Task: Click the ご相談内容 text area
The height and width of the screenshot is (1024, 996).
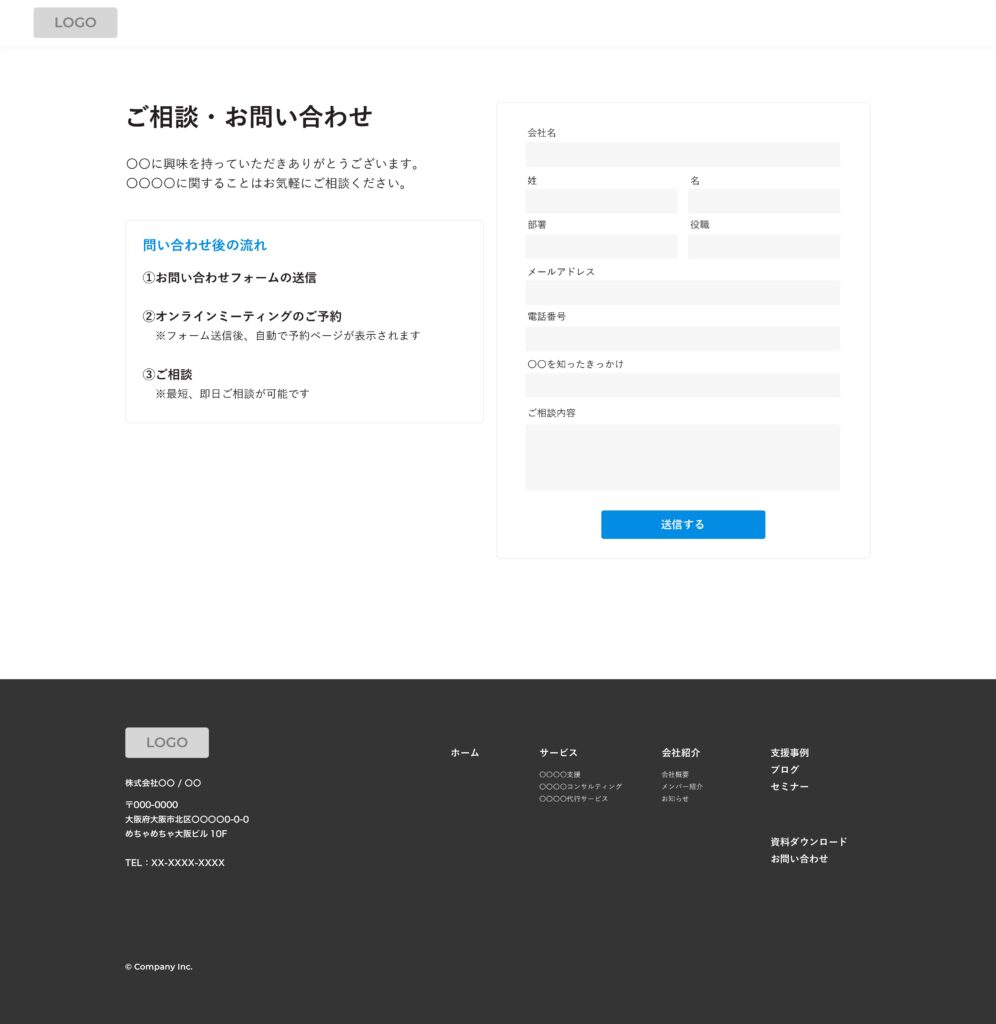Action: (x=682, y=457)
